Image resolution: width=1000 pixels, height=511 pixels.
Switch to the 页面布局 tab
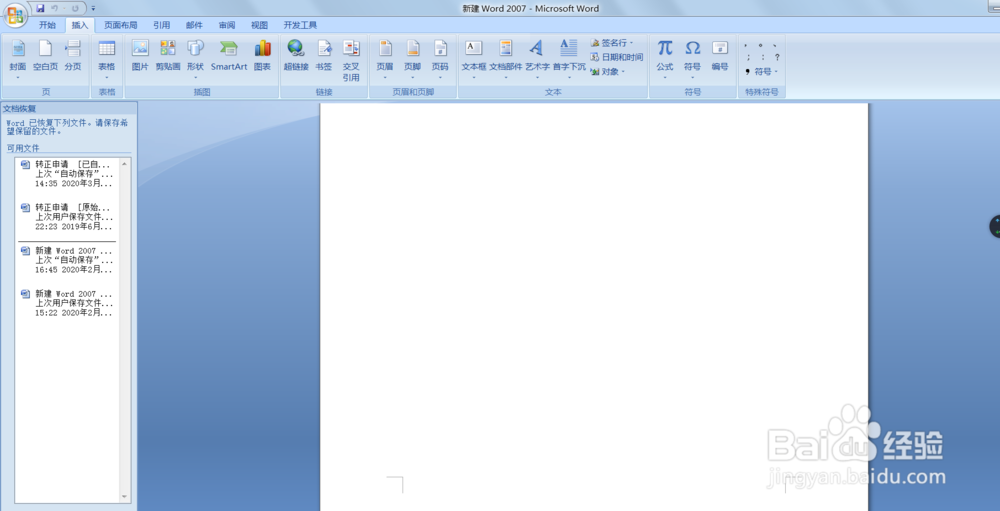pos(121,26)
